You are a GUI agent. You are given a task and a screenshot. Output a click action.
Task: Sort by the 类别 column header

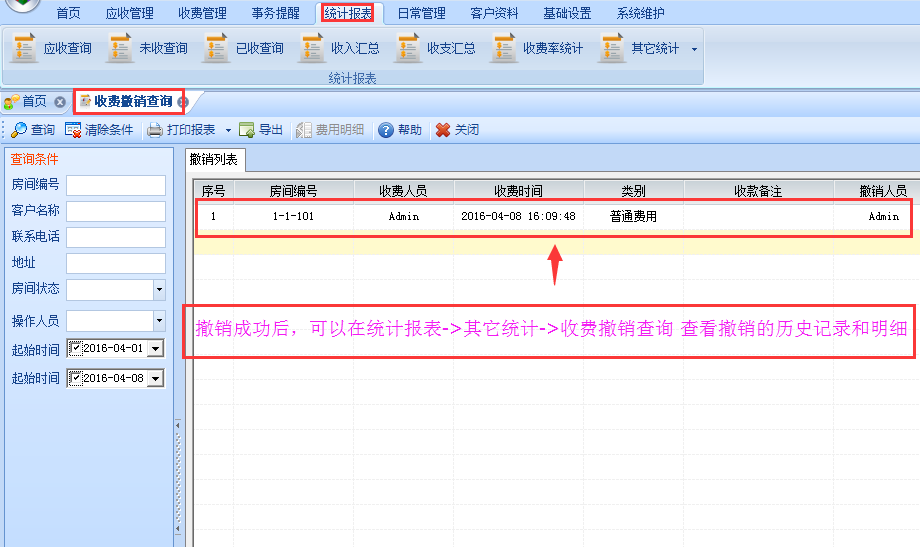point(633,191)
